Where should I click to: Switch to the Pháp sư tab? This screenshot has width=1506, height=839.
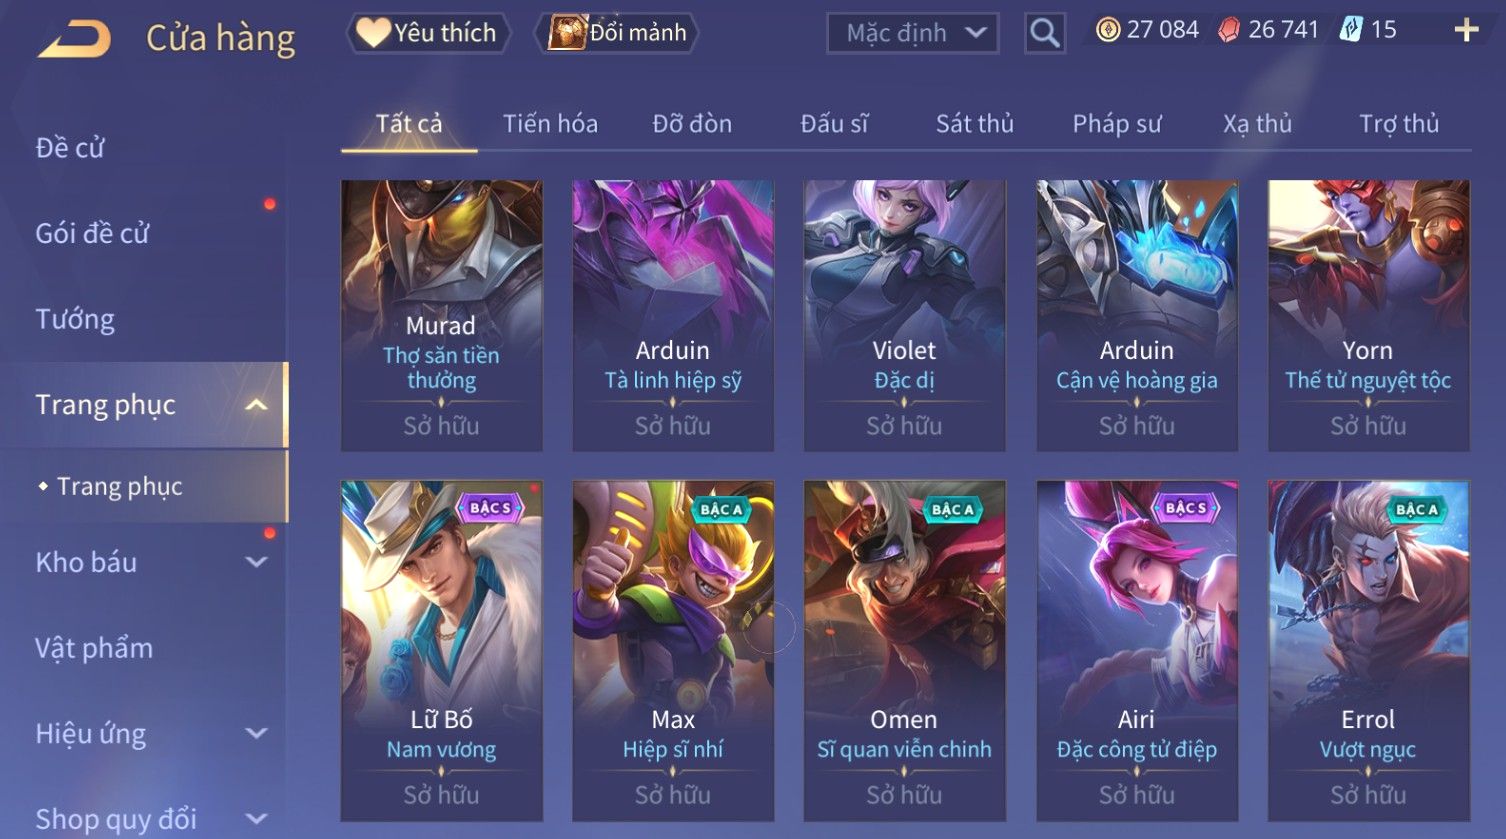point(1117,124)
